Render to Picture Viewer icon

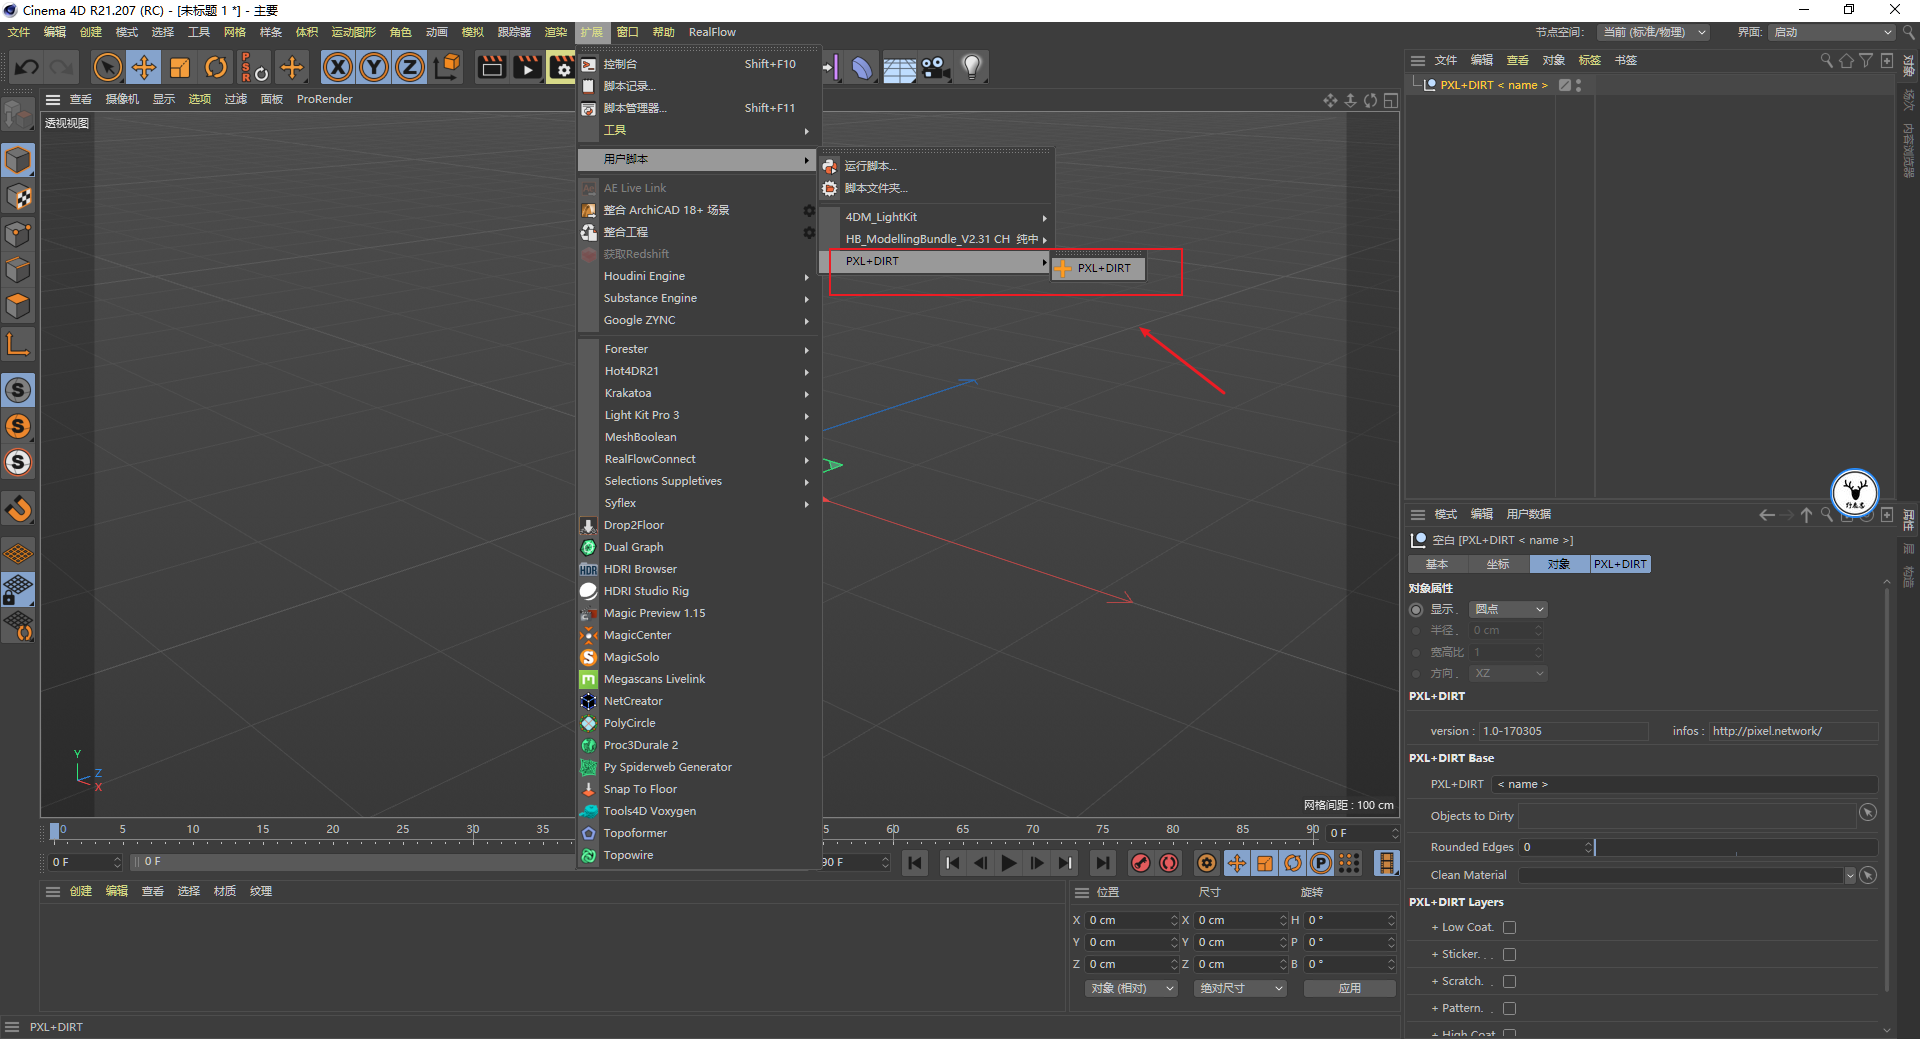pyautogui.click(x=527, y=67)
